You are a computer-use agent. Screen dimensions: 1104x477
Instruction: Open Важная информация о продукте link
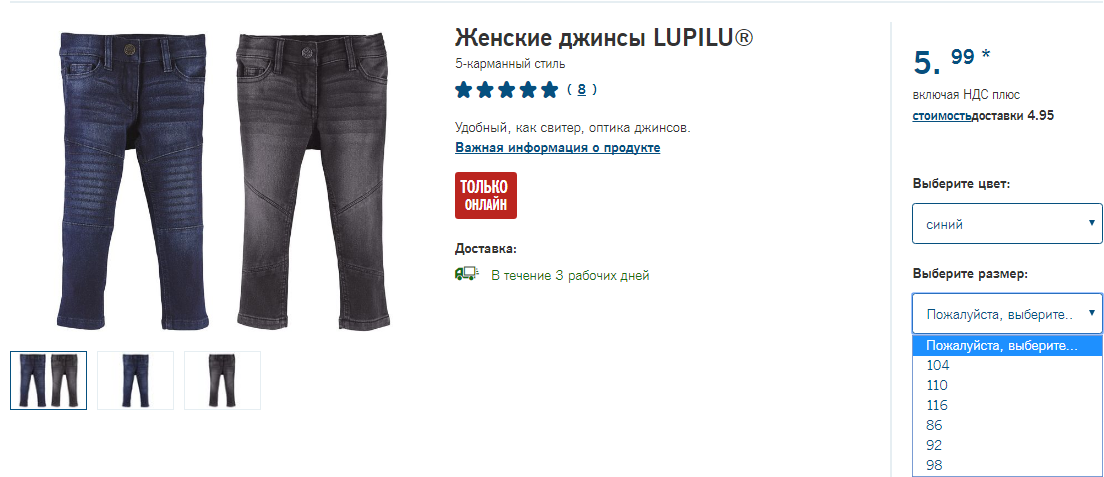coord(558,148)
